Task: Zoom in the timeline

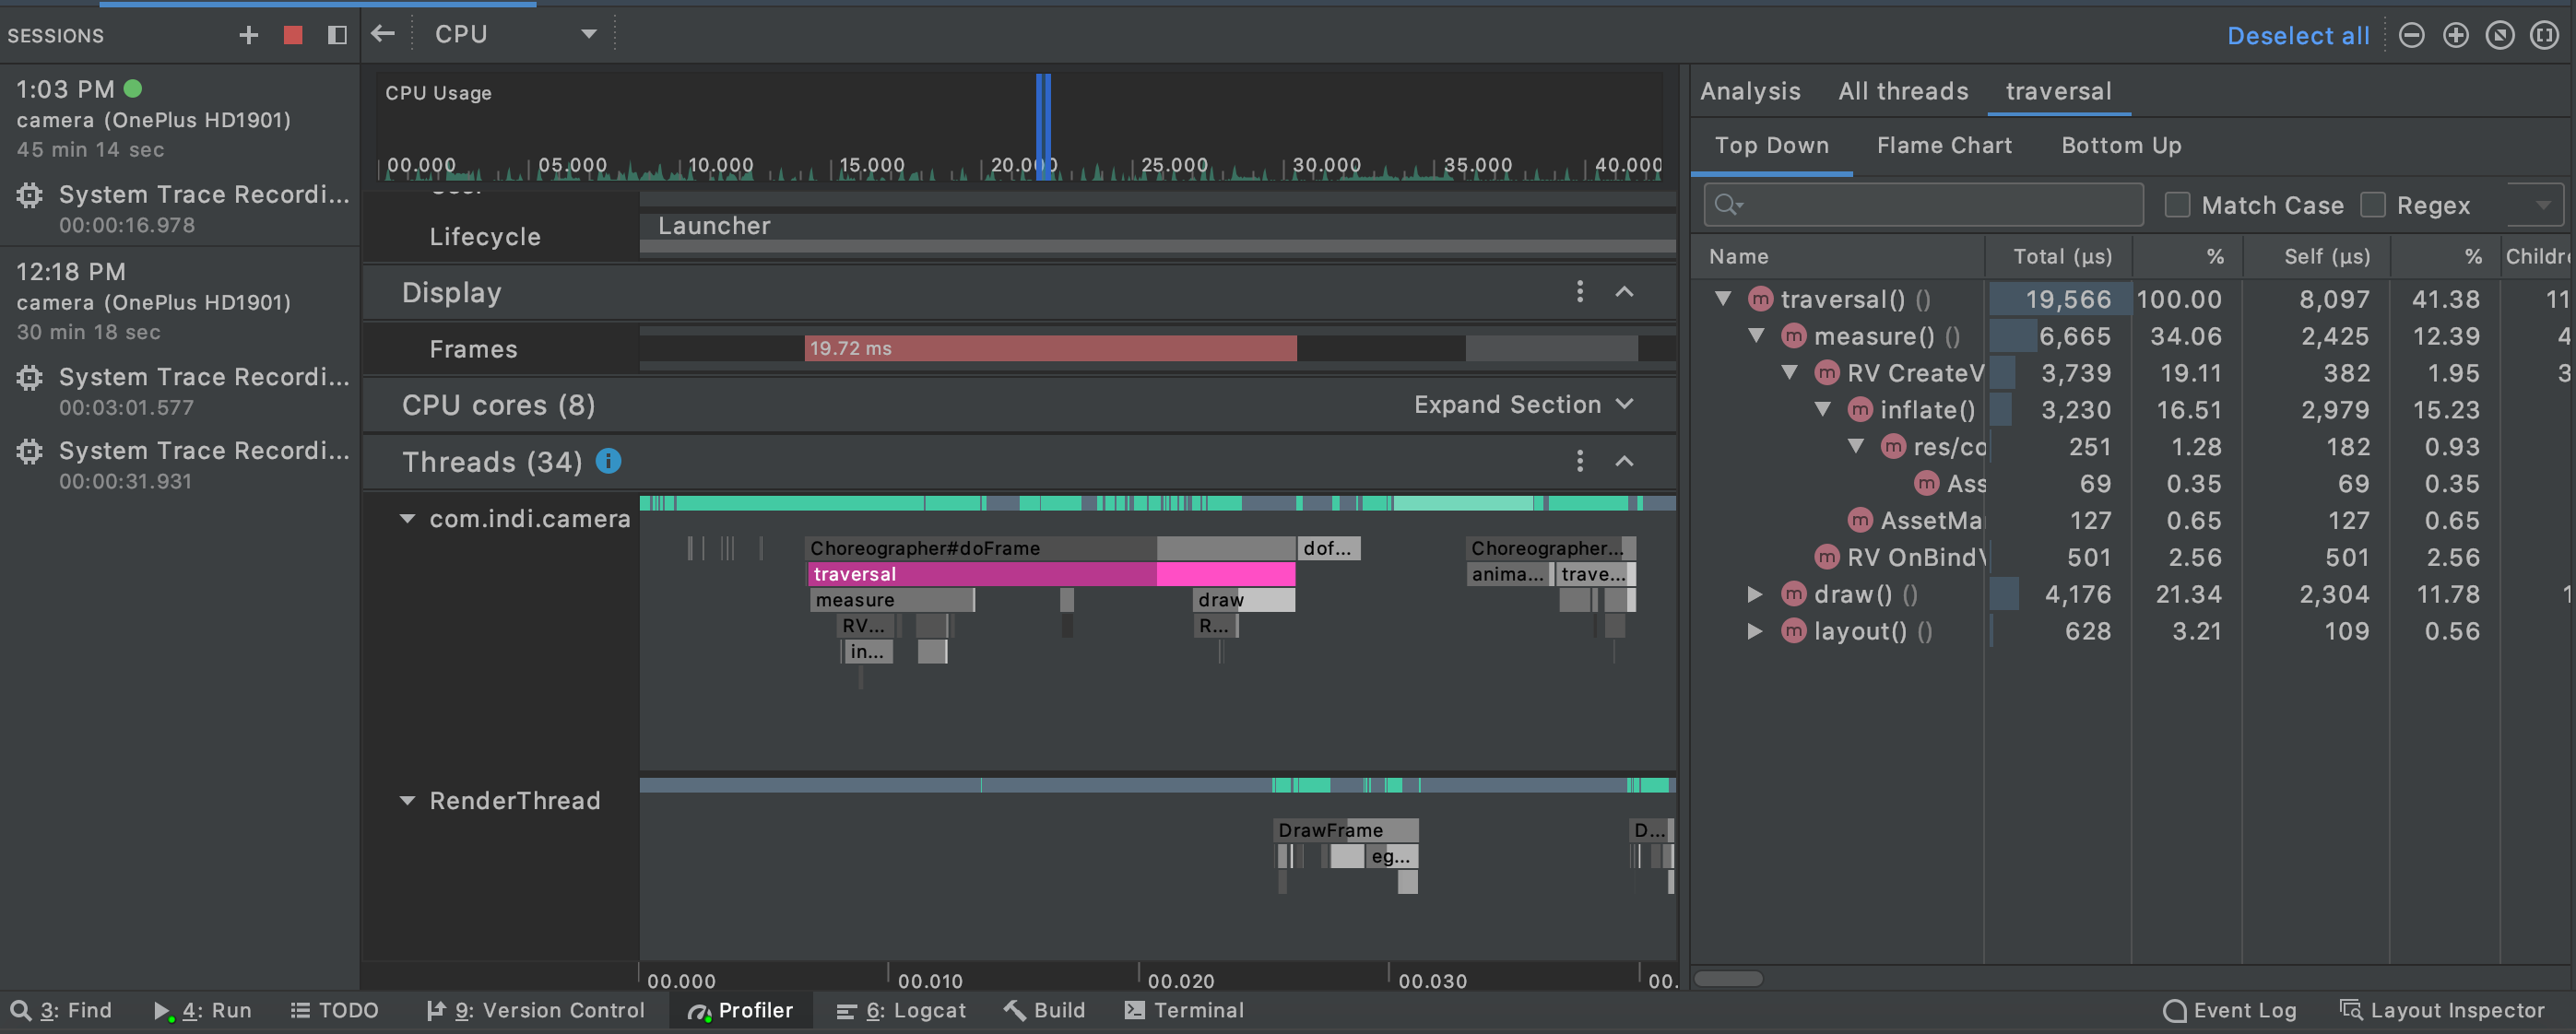Action: [x=2455, y=35]
